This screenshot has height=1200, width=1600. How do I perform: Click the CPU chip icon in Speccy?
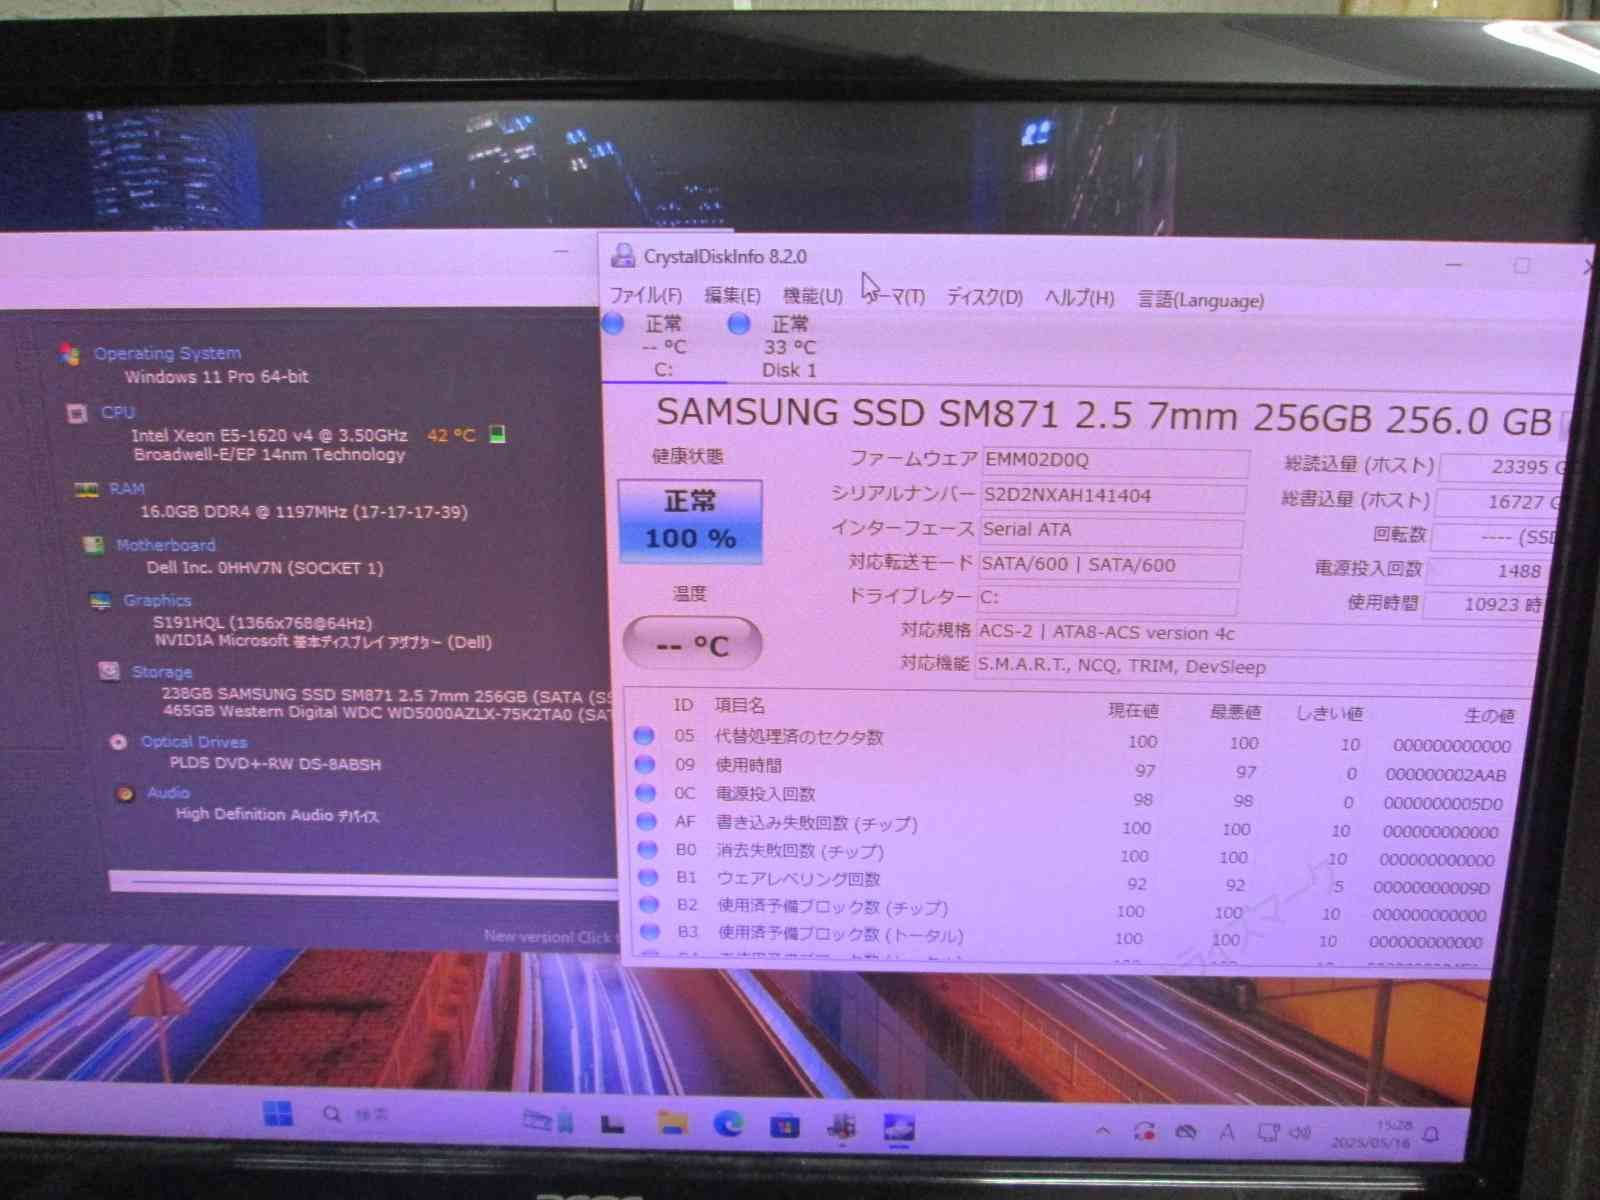tap(76, 413)
